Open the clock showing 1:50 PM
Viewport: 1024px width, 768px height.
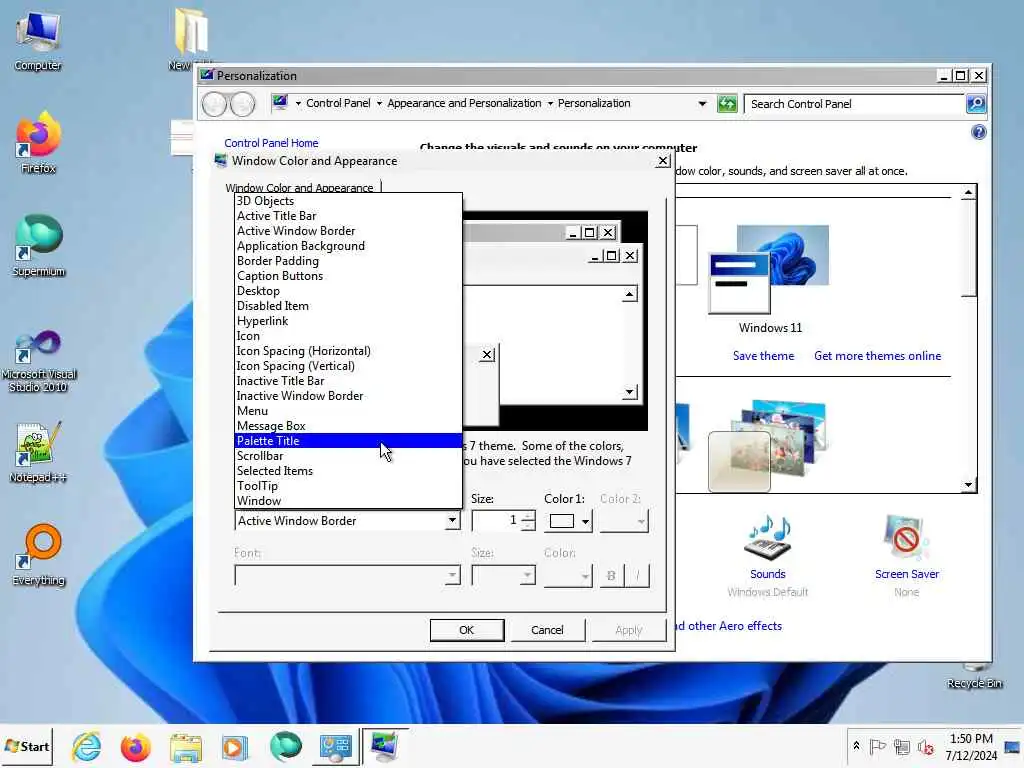(x=971, y=746)
